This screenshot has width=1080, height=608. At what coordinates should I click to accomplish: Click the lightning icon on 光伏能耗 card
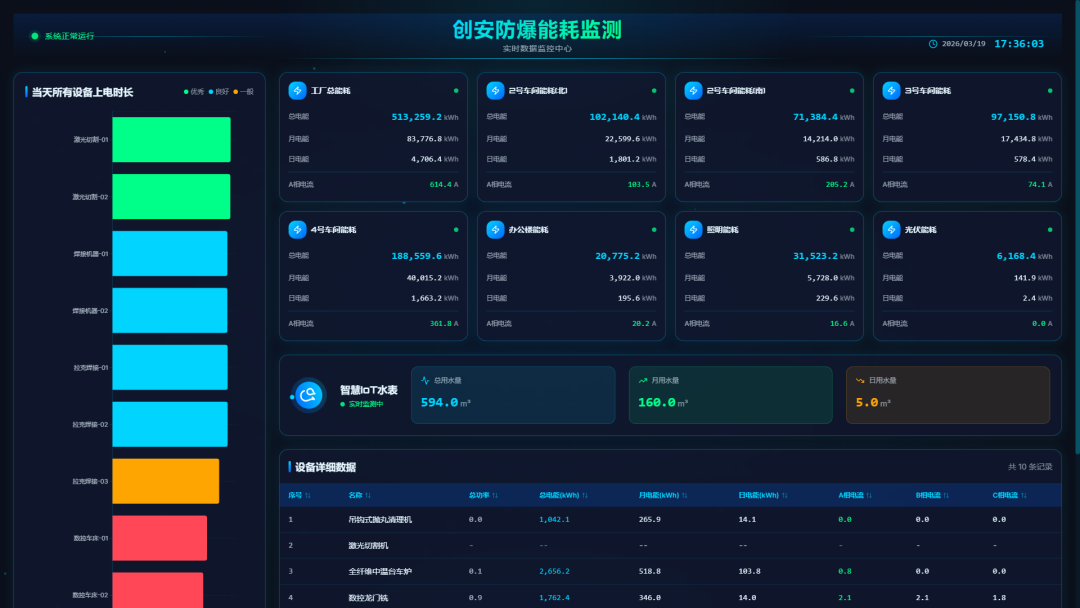click(x=891, y=230)
